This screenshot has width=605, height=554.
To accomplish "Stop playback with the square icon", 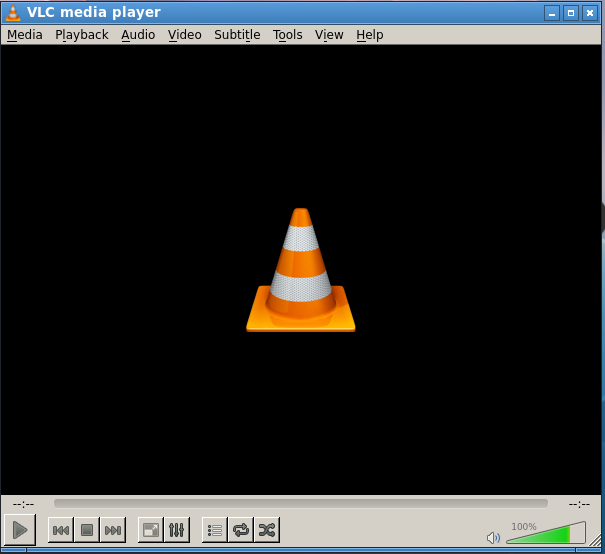I will coord(87,530).
